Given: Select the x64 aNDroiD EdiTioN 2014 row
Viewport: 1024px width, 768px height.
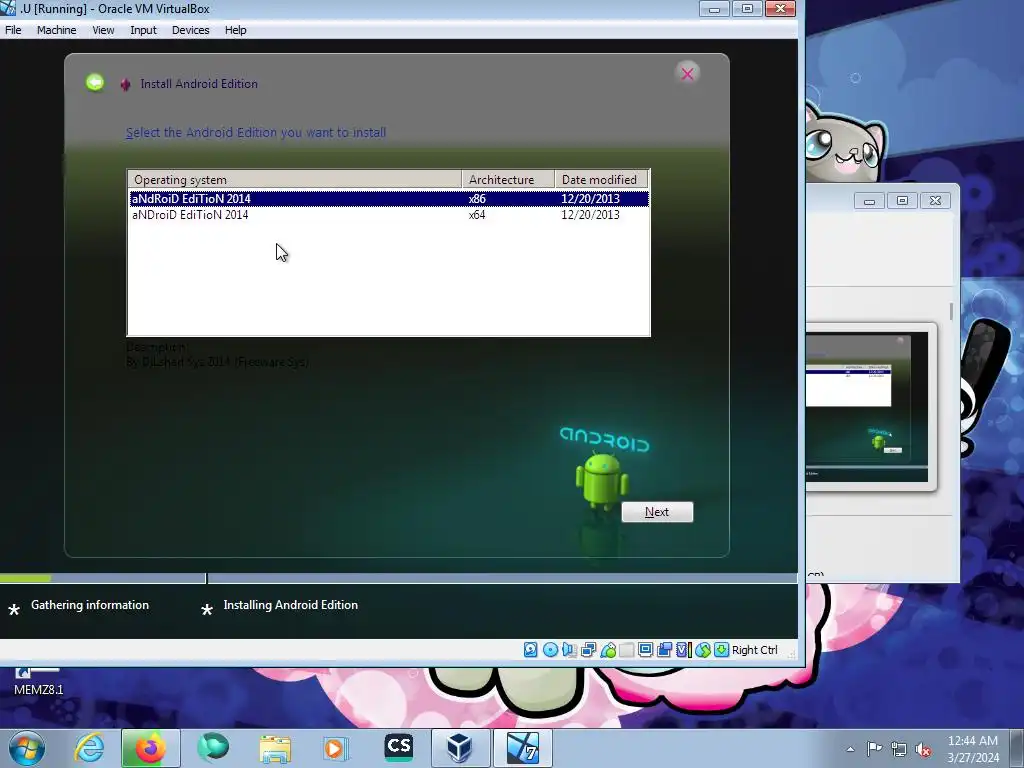Looking at the screenshot, I should 389,215.
